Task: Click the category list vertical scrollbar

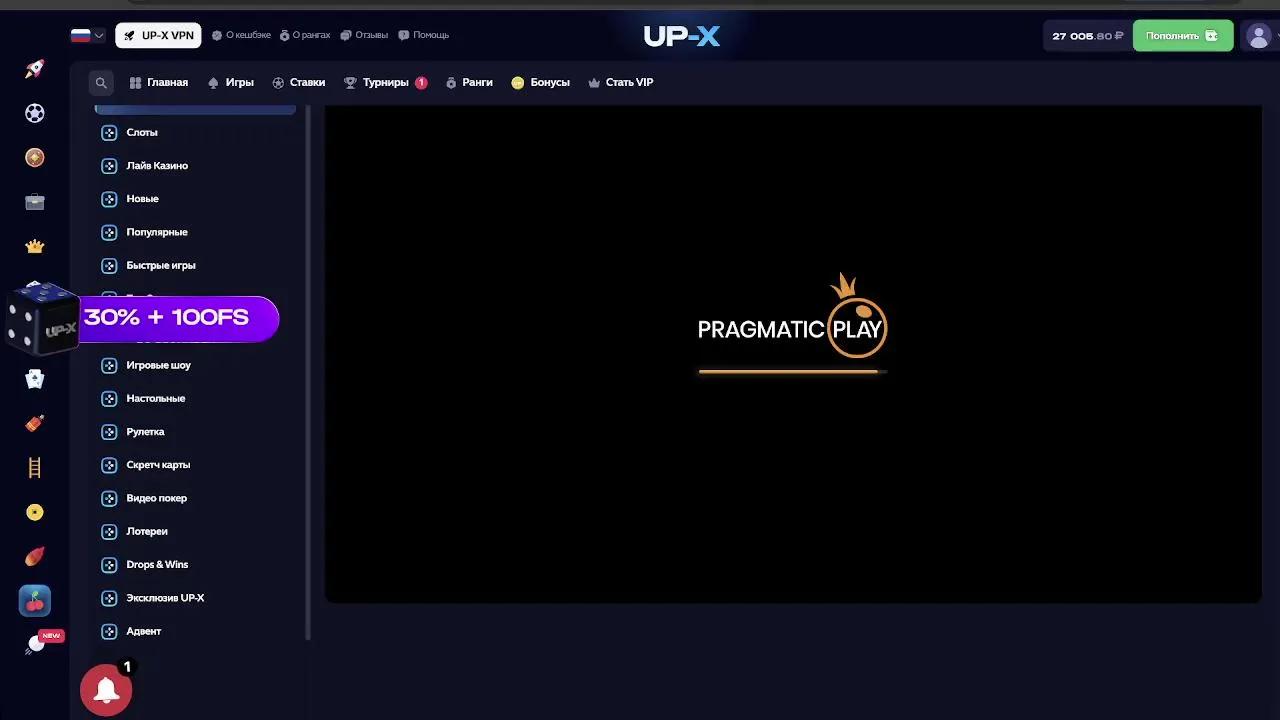Action: (x=308, y=372)
